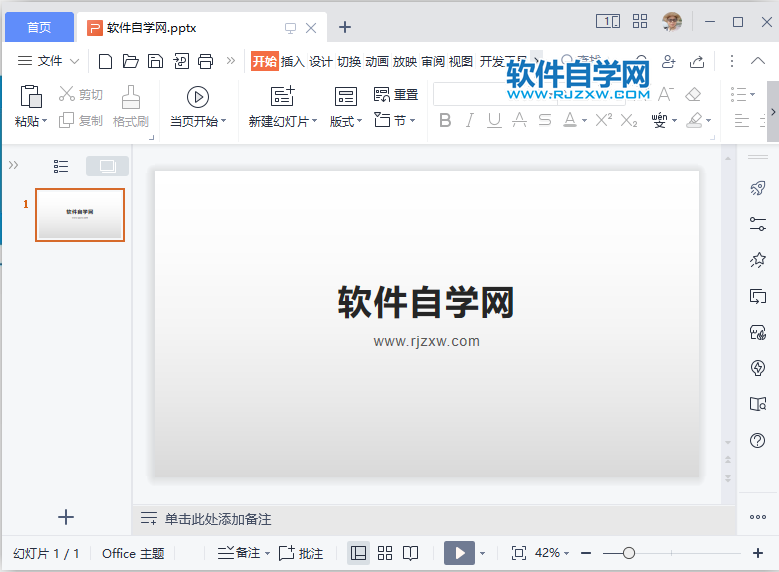779x572 pixels.
Task: Expand more quick access tools chevron
Action: (x=231, y=61)
